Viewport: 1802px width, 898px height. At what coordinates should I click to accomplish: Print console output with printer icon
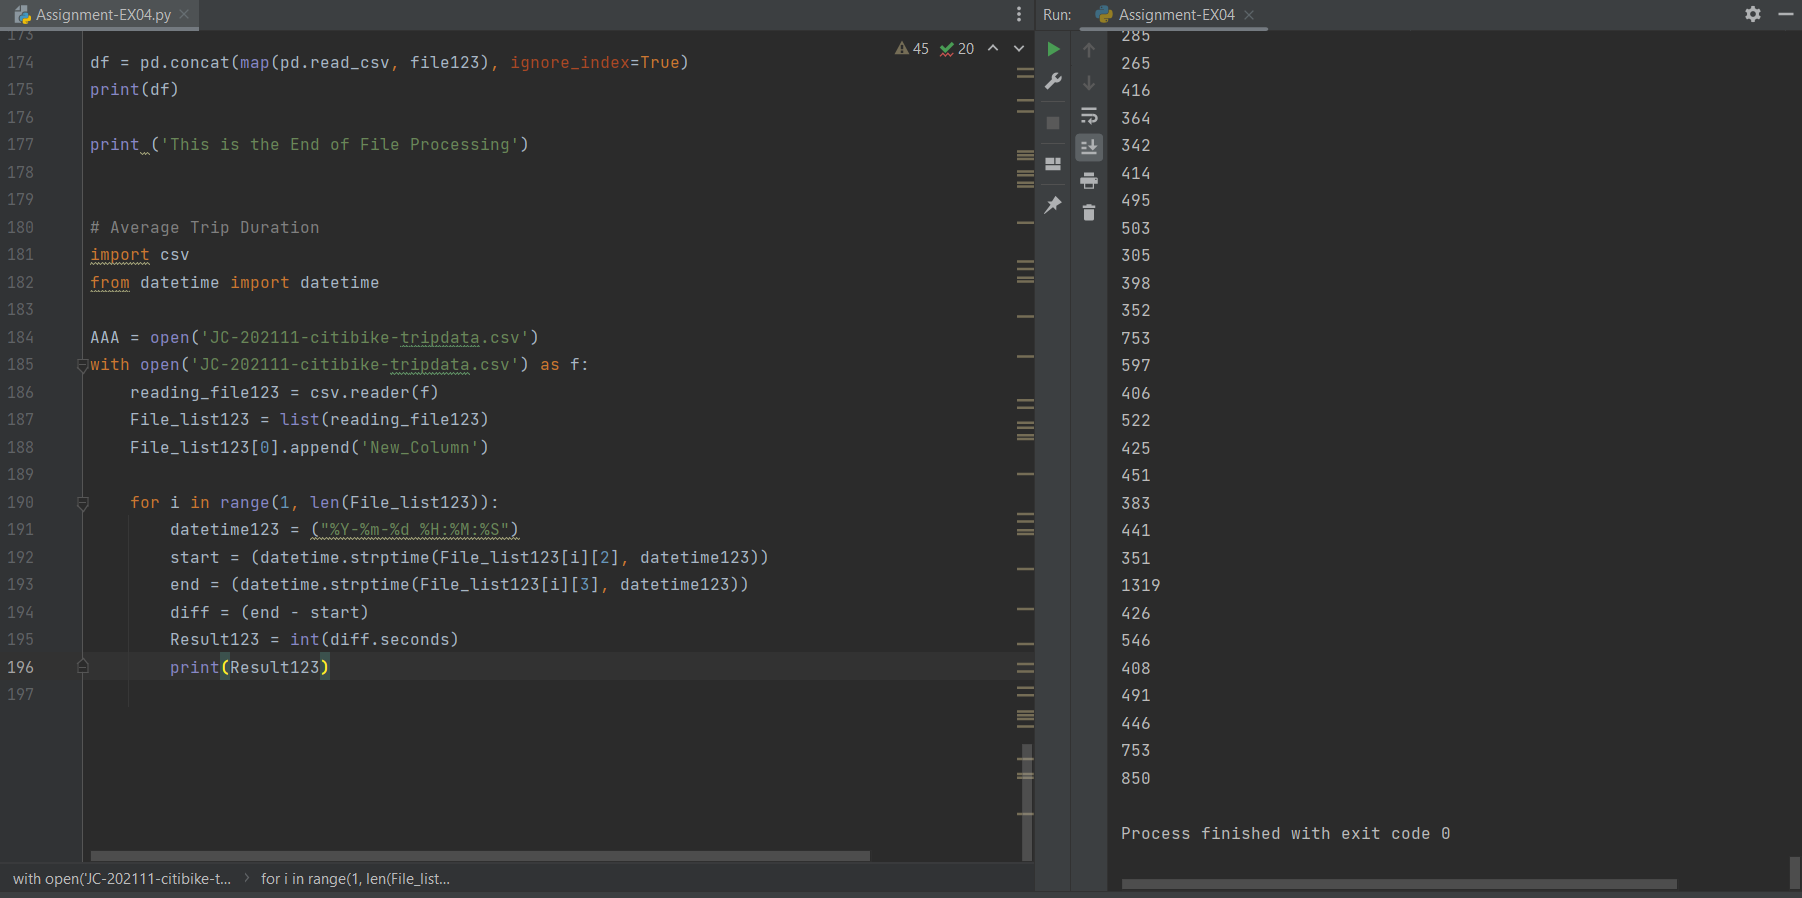[x=1089, y=181]
